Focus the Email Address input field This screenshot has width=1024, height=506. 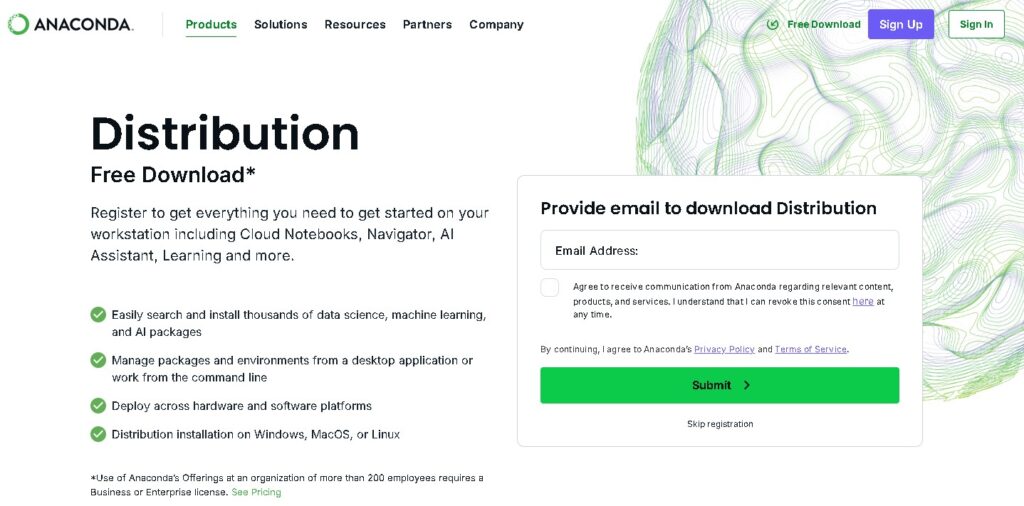coord(719,250)
